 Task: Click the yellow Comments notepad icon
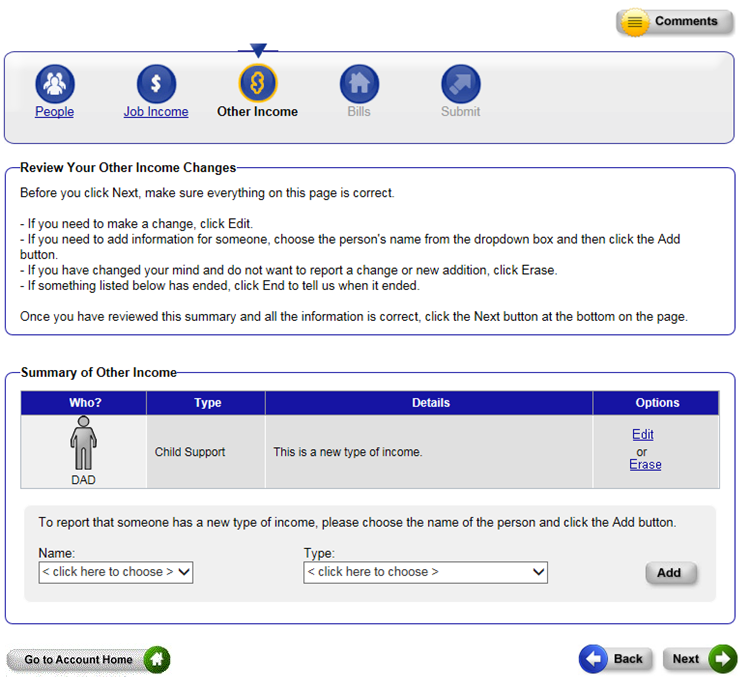pyautogui.click(x=634, y=22)
